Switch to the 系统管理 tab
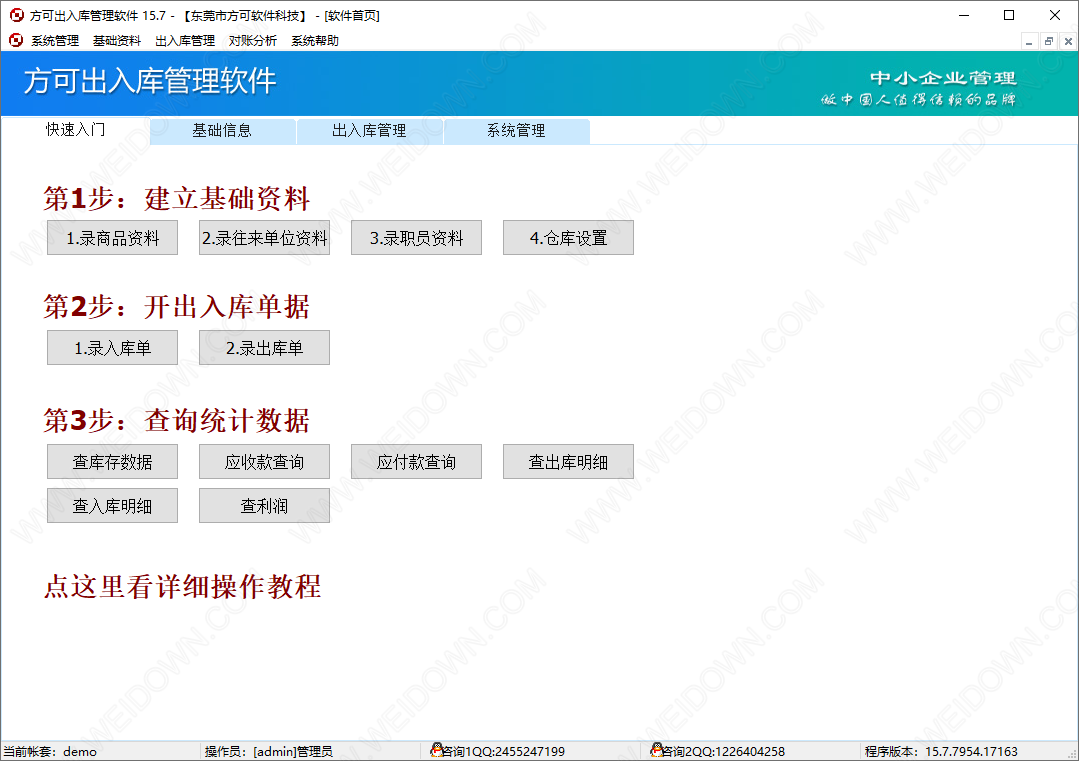1079x761 pixels. tap(517, 131)
